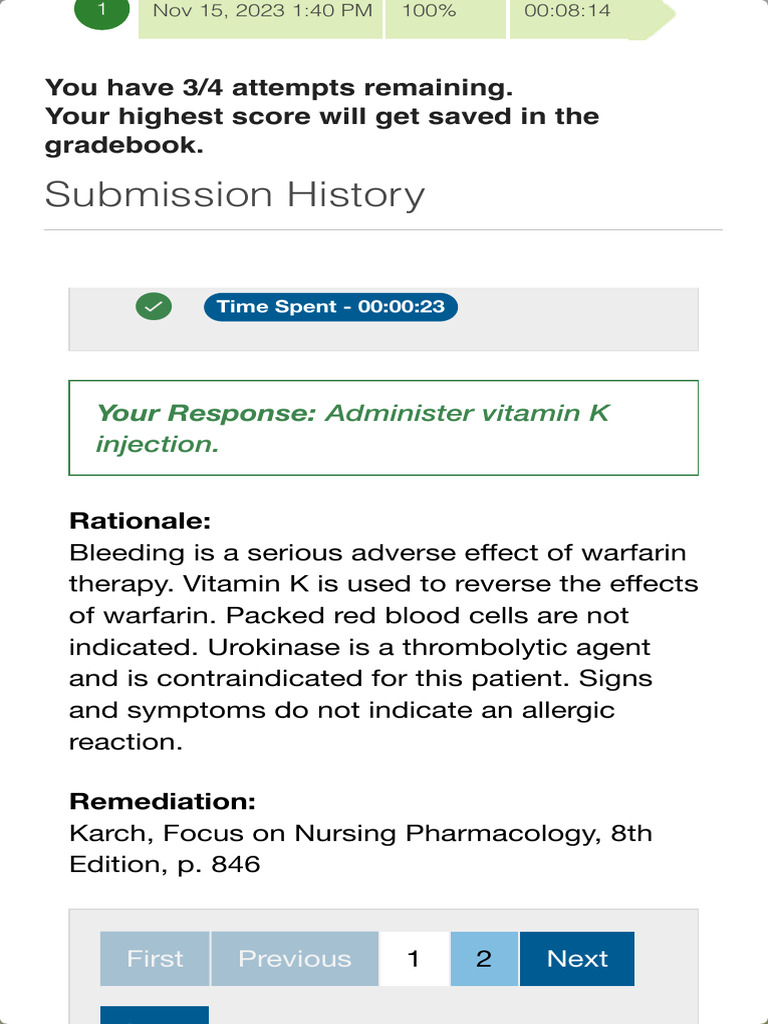Click the Time Spent - 00:00:23 badge
The height and width of the screenshot is (1024, 768).
pyautogui.click(x=330, y=306)
